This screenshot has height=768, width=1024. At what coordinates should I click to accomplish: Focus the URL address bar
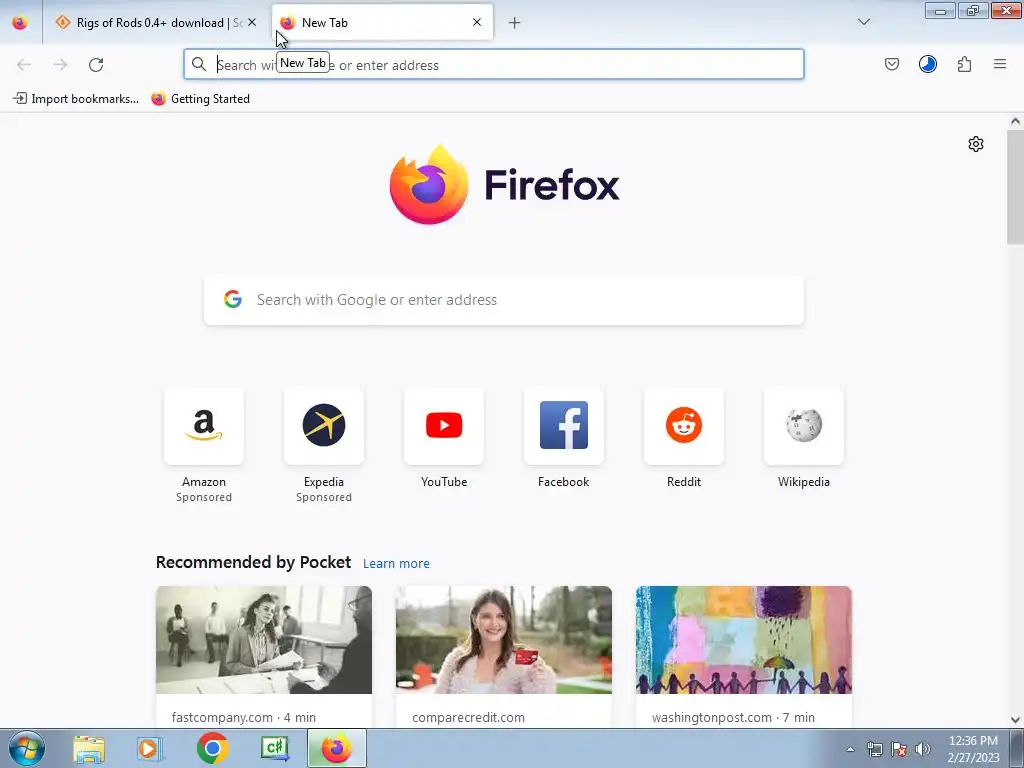point(494,65)
